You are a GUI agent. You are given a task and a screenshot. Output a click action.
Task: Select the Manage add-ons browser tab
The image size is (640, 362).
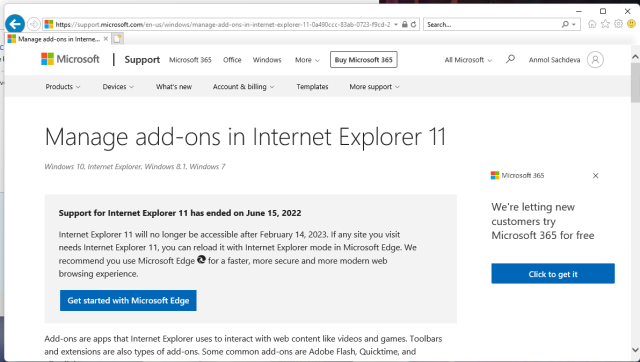[x=58, y=39]
